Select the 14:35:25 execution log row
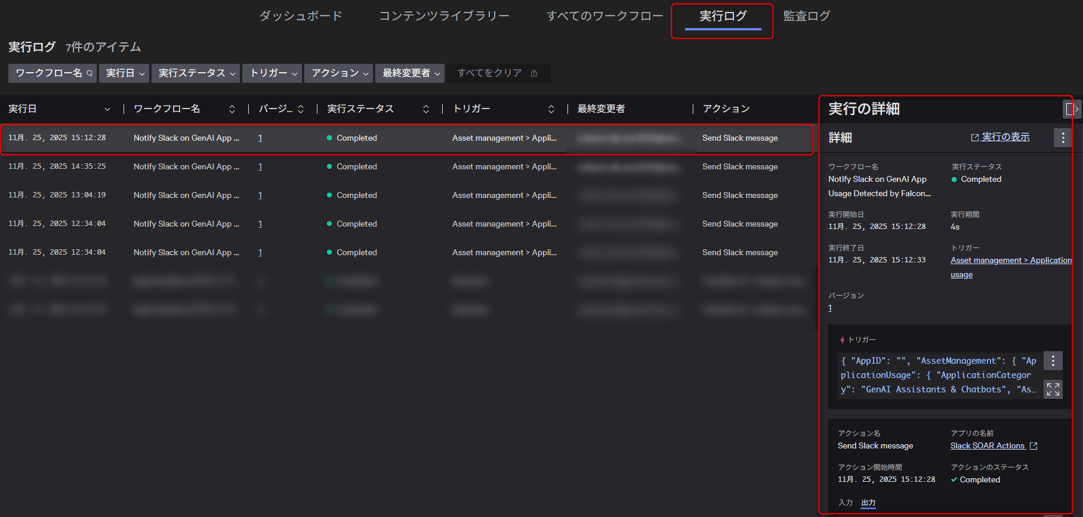Screen dimensions: 1083x517 pos(400,167)
